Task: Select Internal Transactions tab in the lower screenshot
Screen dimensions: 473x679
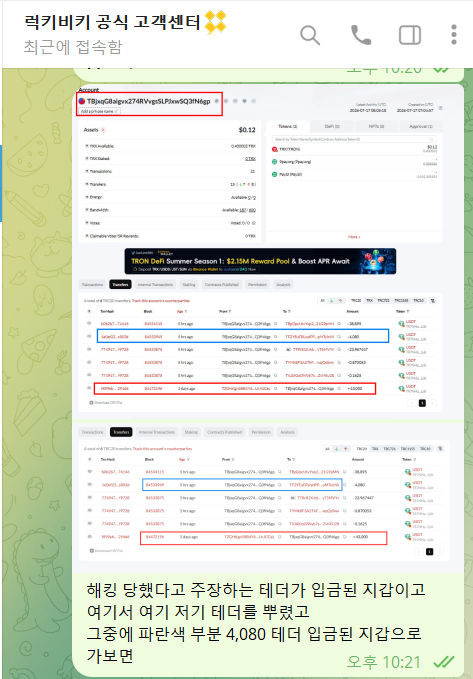Action: (157, 432)
